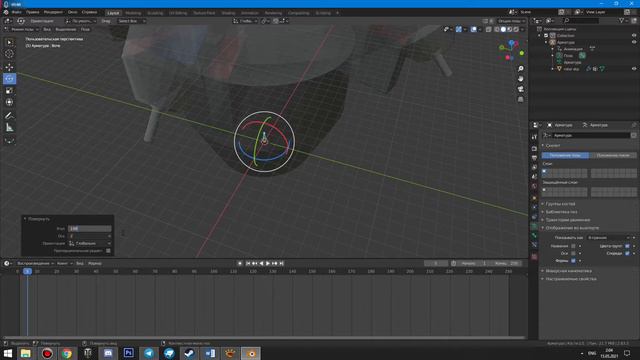Open the Bone properties tab icon
640x360 pixels.
click(534, 236)
